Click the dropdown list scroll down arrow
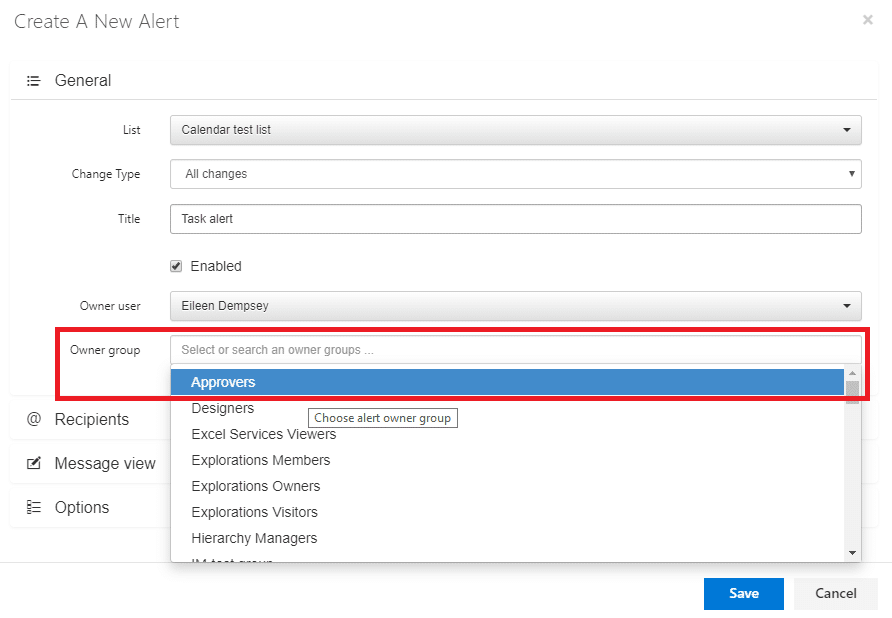The width and height of the screenshot is (892, 618). point(852,553)
